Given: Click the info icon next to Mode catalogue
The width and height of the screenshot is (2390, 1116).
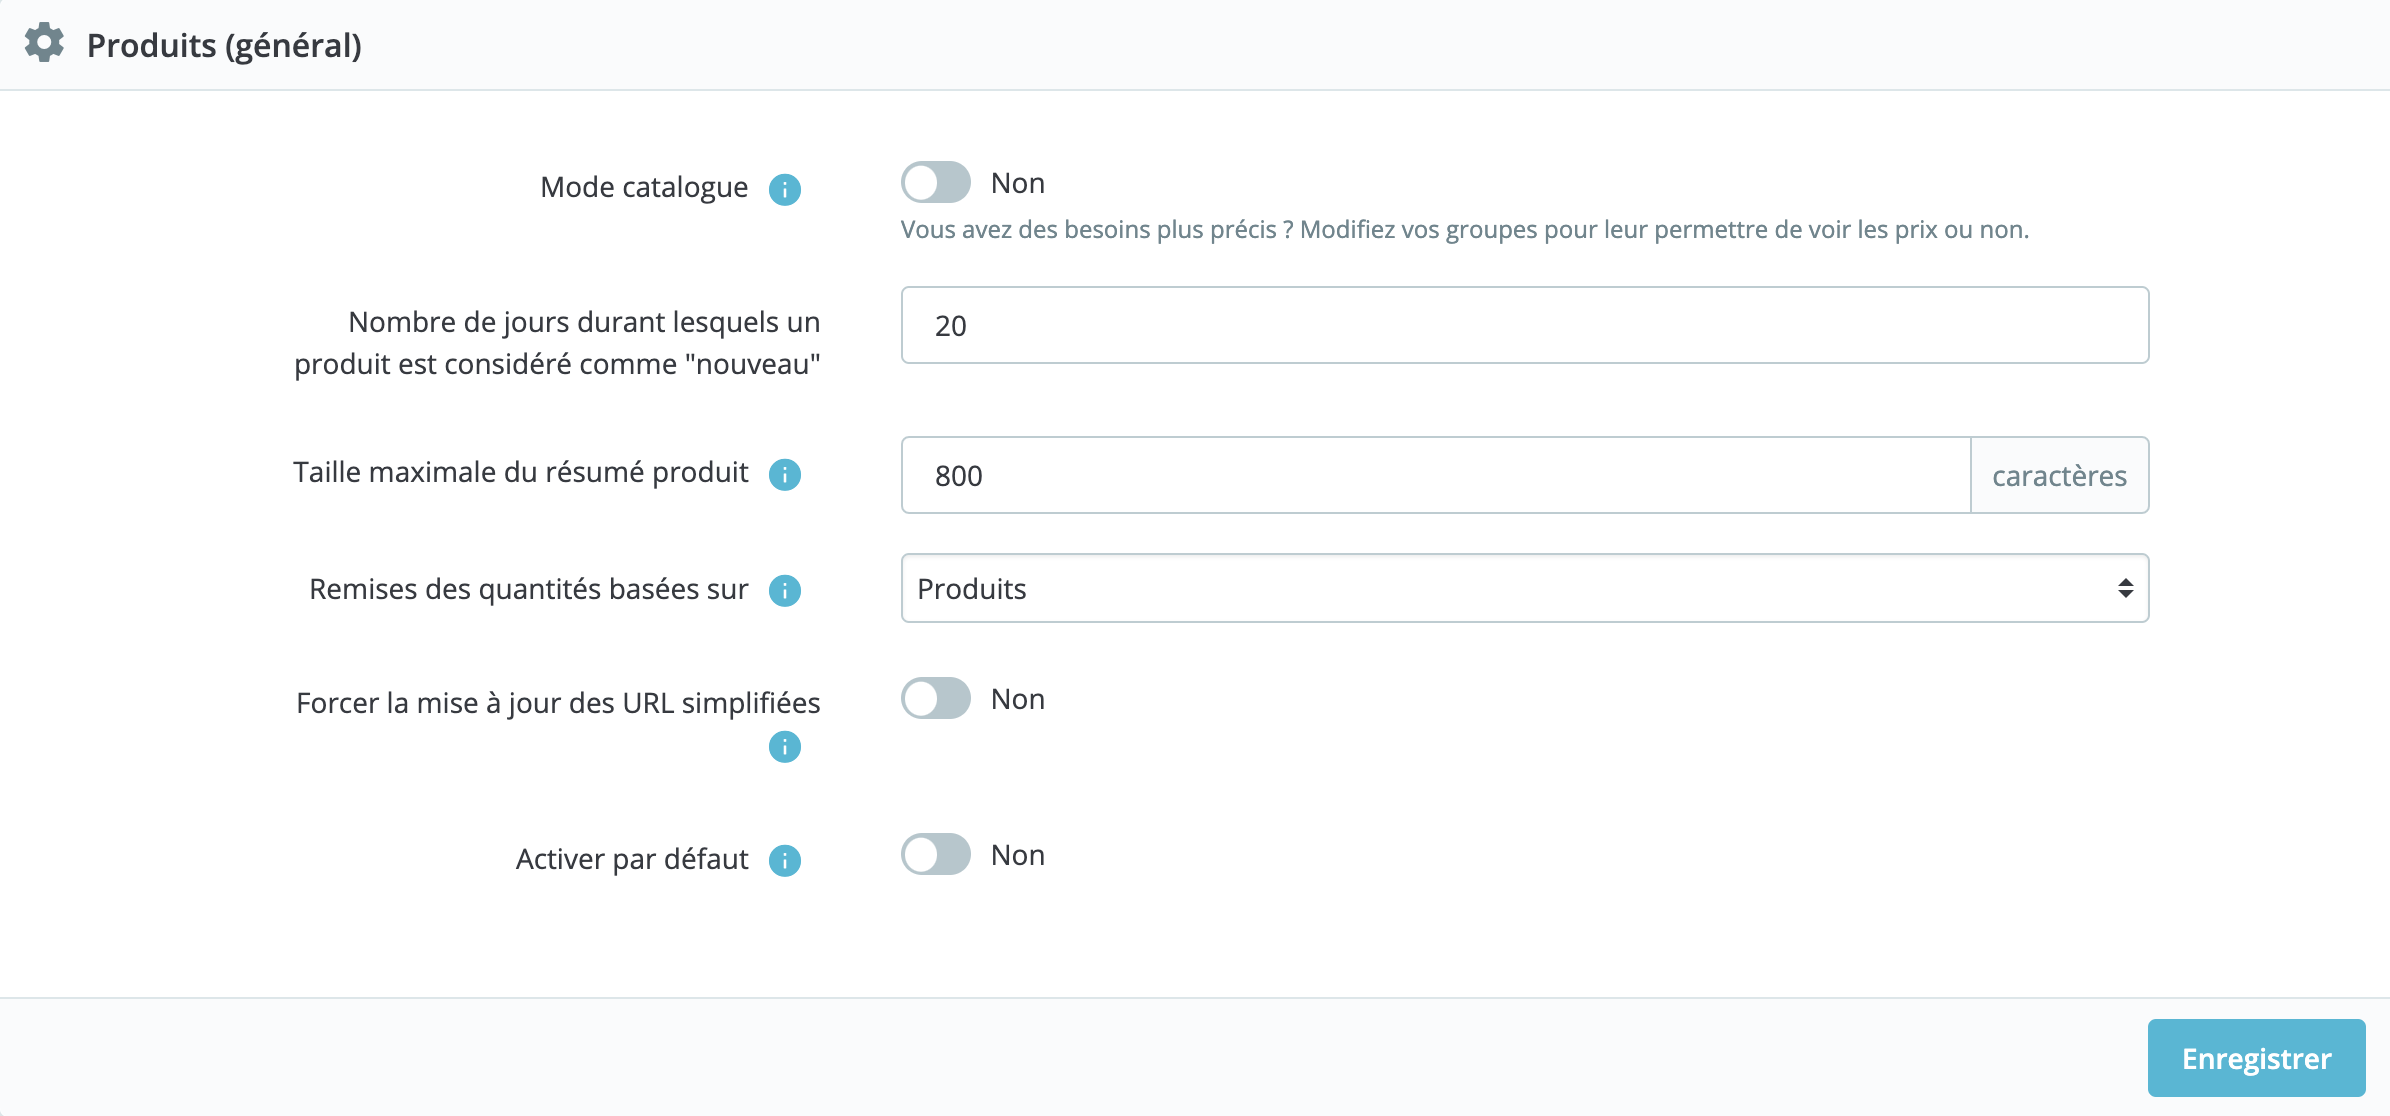Looking at the screenshot, I should coord(785,189).
